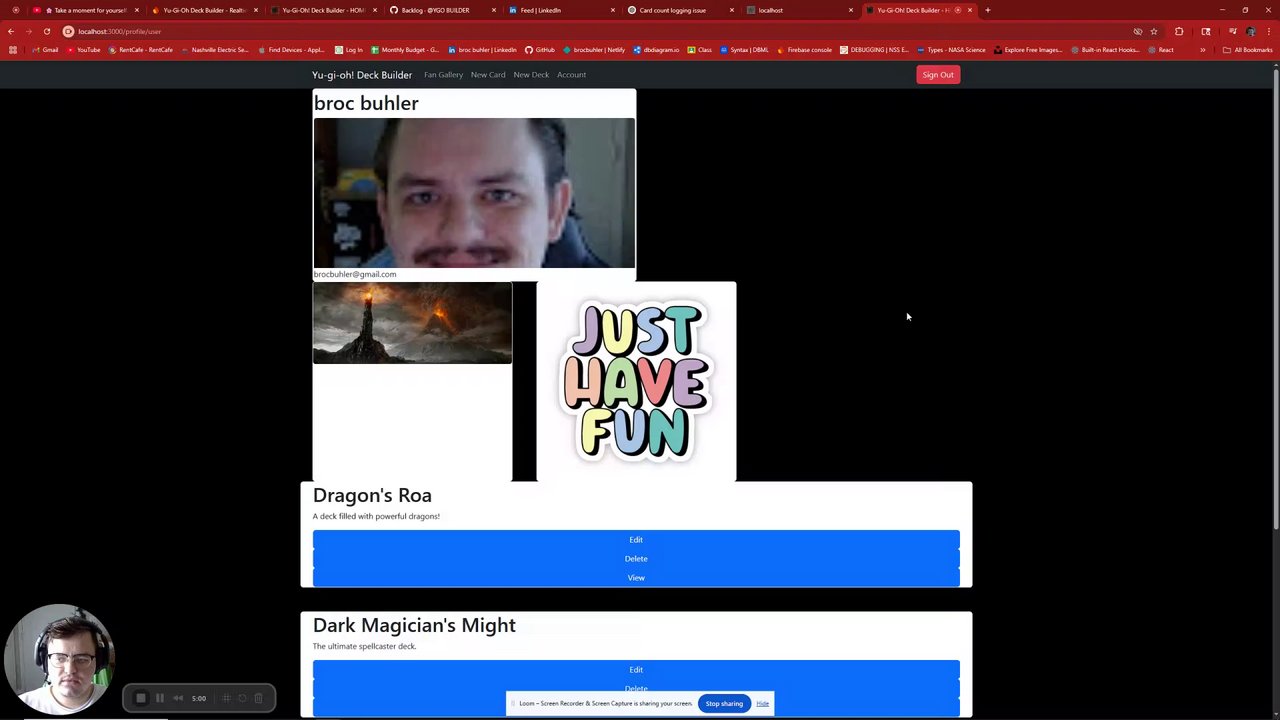The image size is (1280, 720).
Task: Stop the Loom recording with the stop icon
Action: pos(141,698)
